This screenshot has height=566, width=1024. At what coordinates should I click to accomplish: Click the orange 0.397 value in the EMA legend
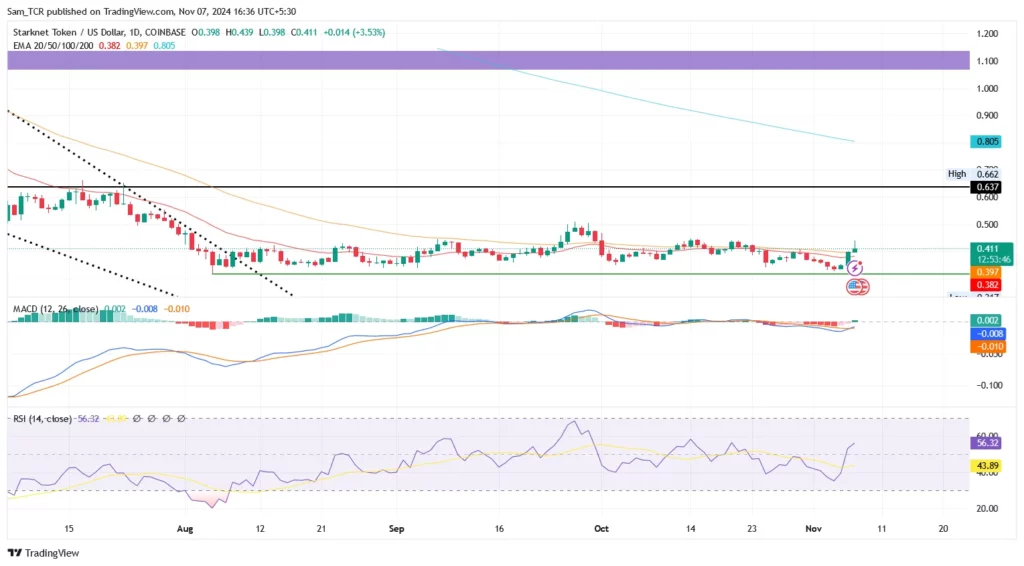coord(136,46)
